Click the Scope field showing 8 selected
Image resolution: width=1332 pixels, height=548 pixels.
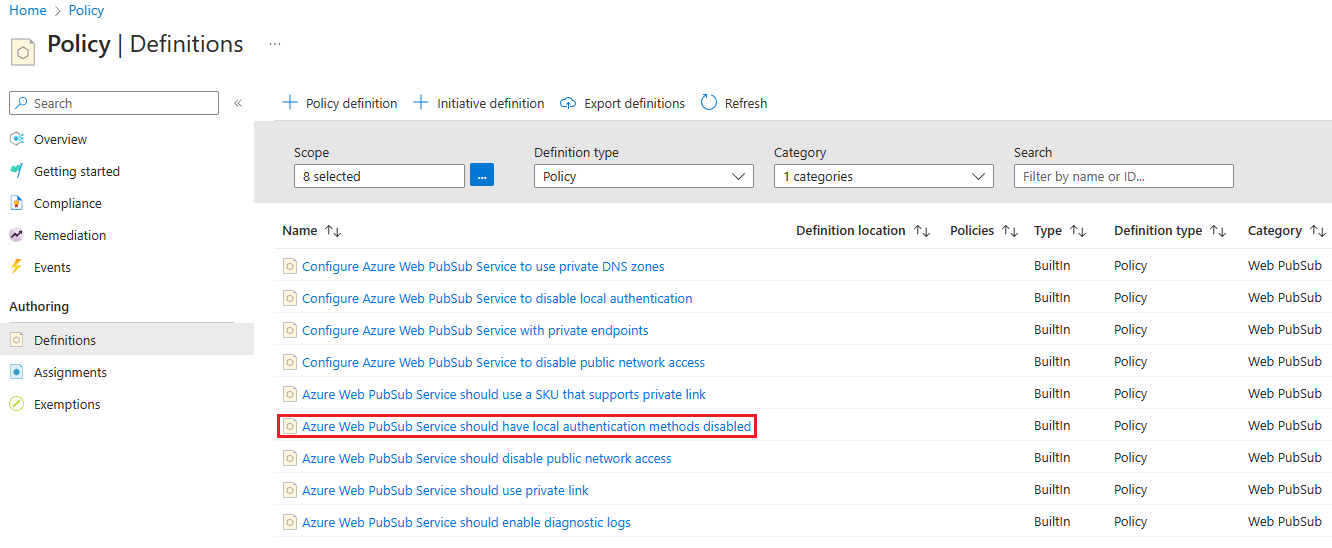point(380,176)
